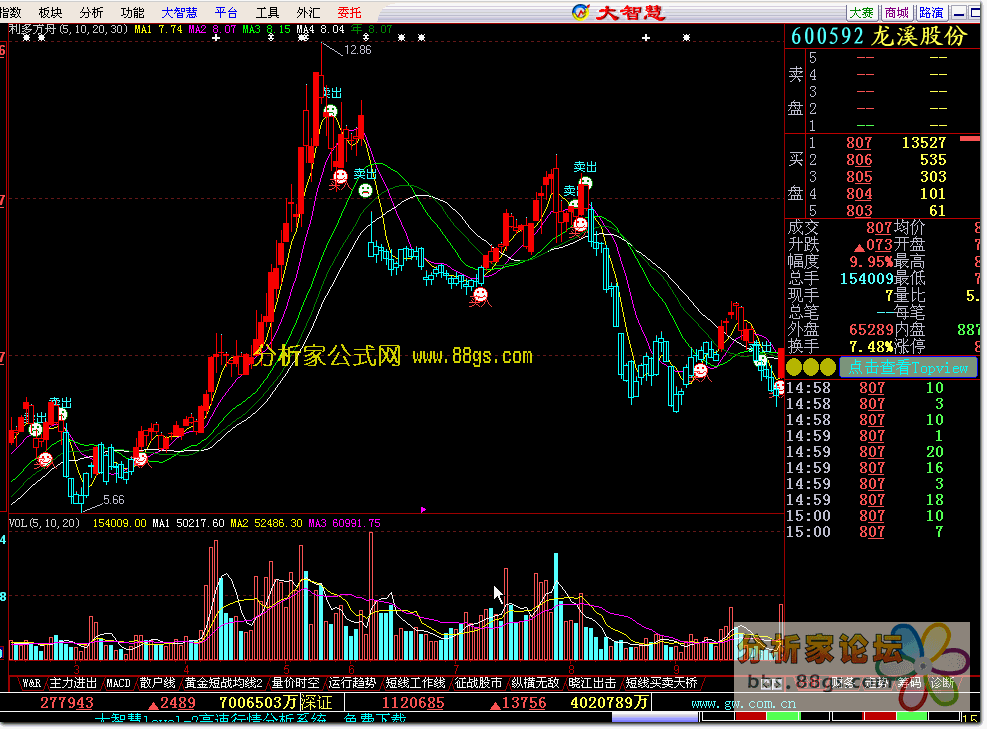Select stock title 600592 龙溪股份
Image resolution: width=987 pixels, height=729 pixels.
878,37
